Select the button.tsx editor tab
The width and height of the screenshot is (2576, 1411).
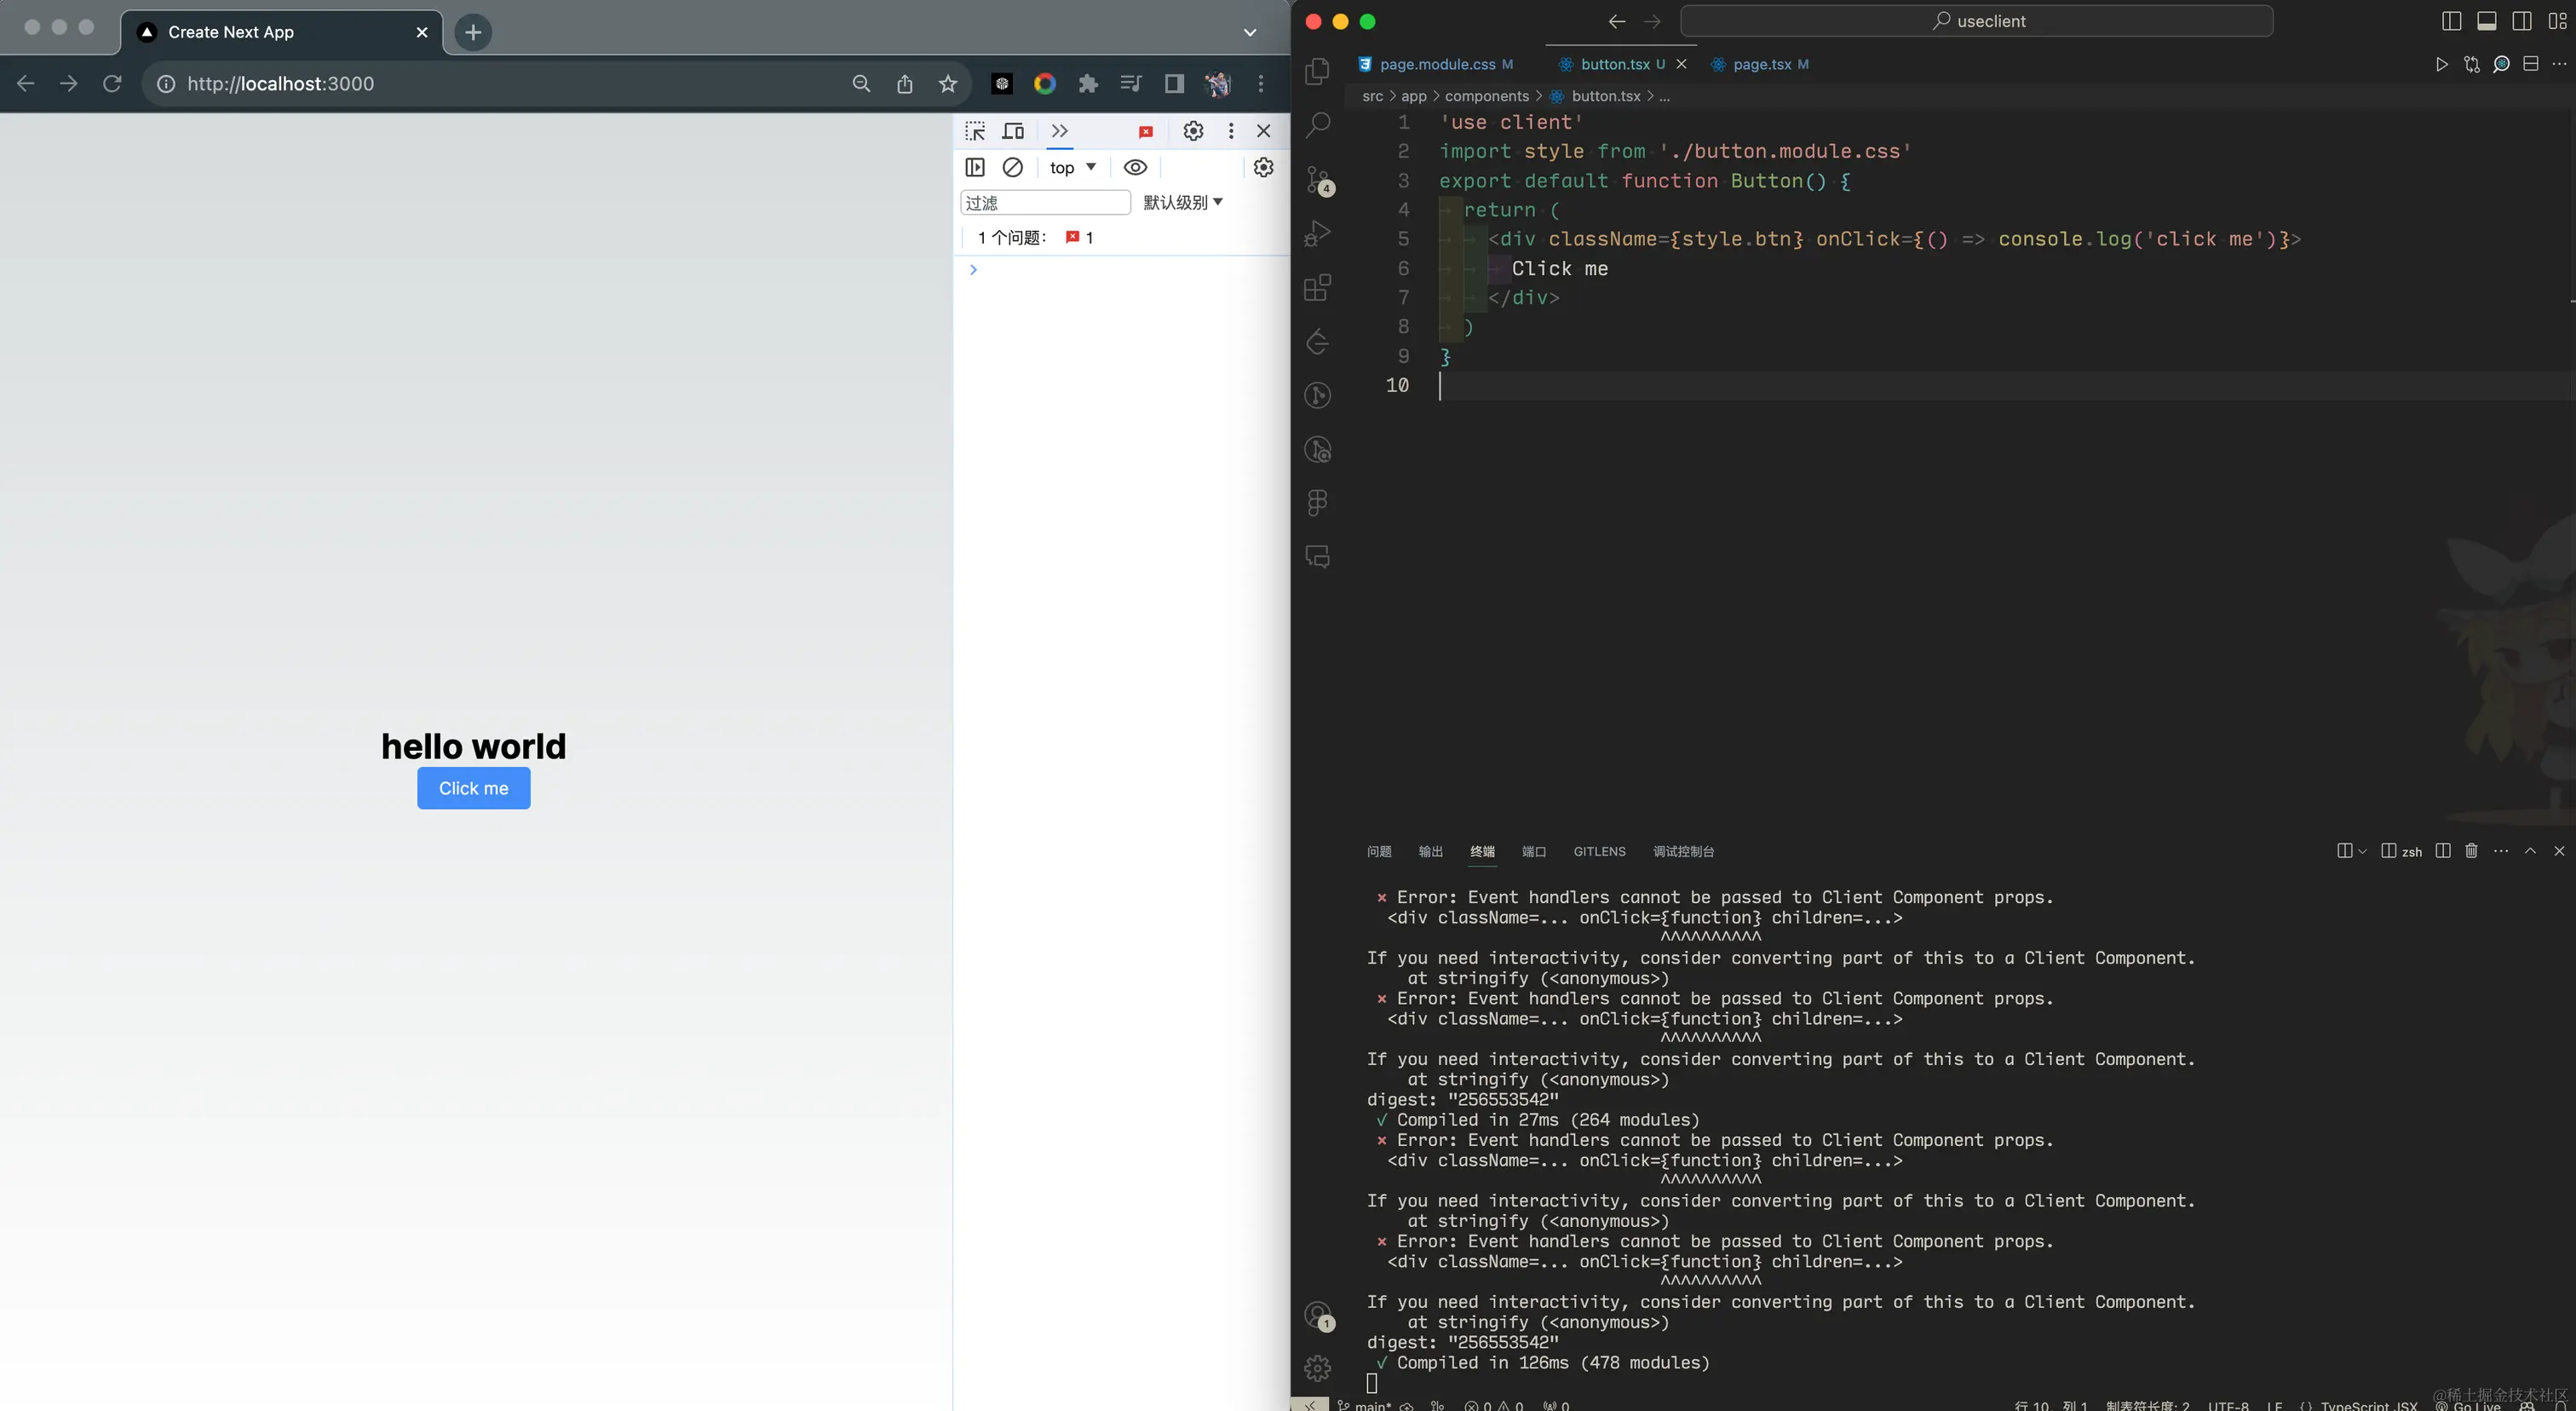[1614, 64]
